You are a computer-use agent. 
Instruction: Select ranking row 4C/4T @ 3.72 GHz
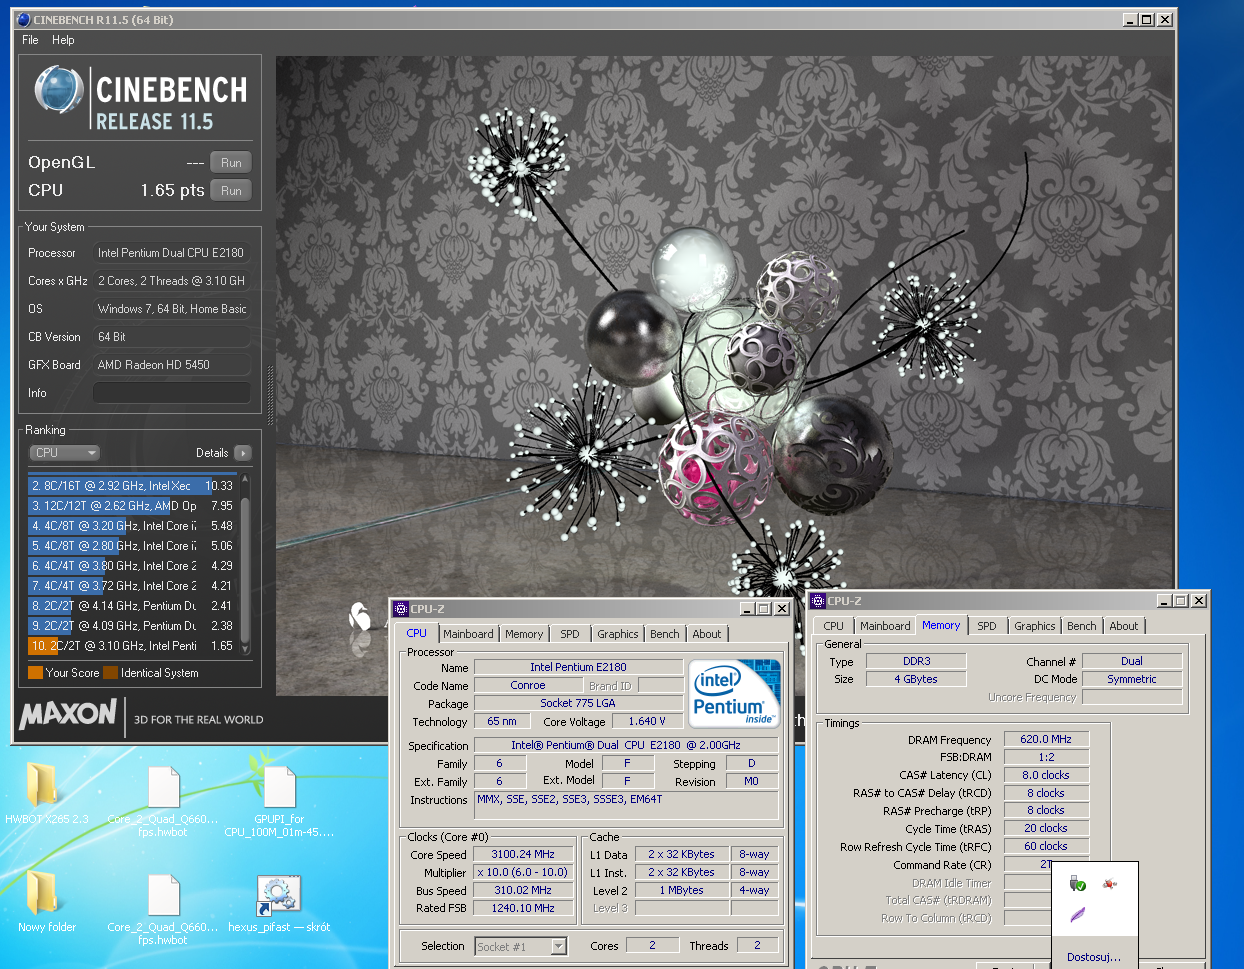coord(132,586)
